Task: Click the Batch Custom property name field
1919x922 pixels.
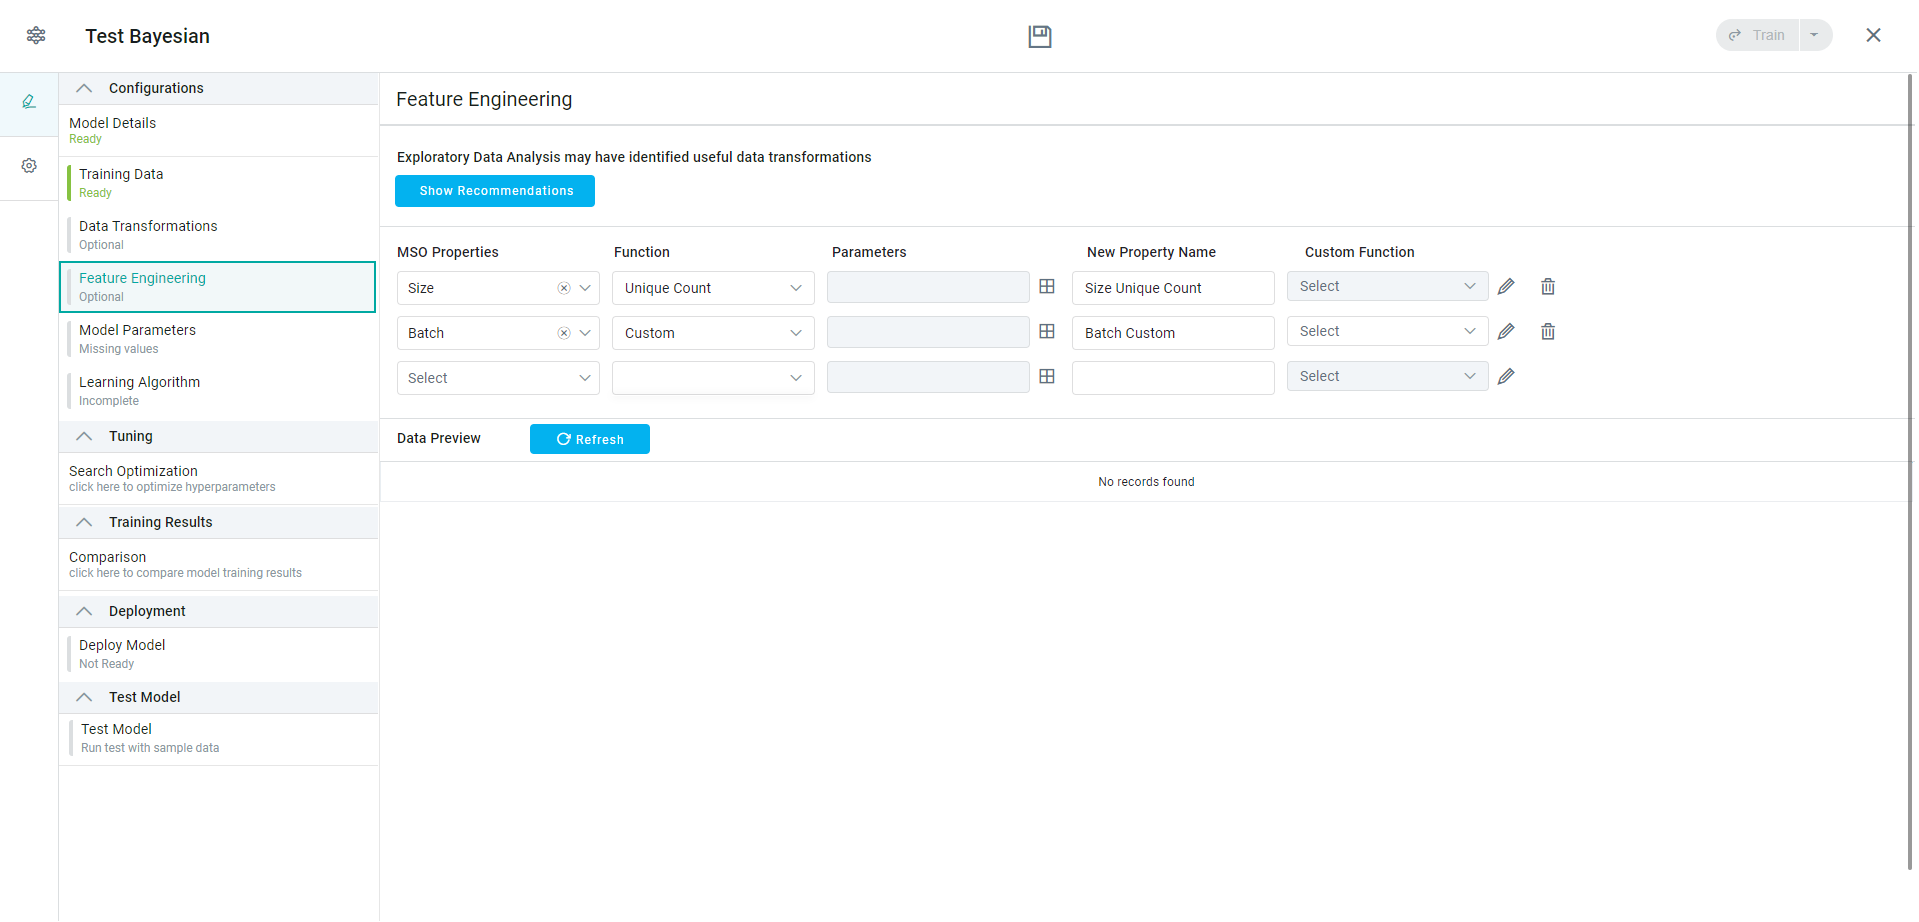Action: [1172, 333]
